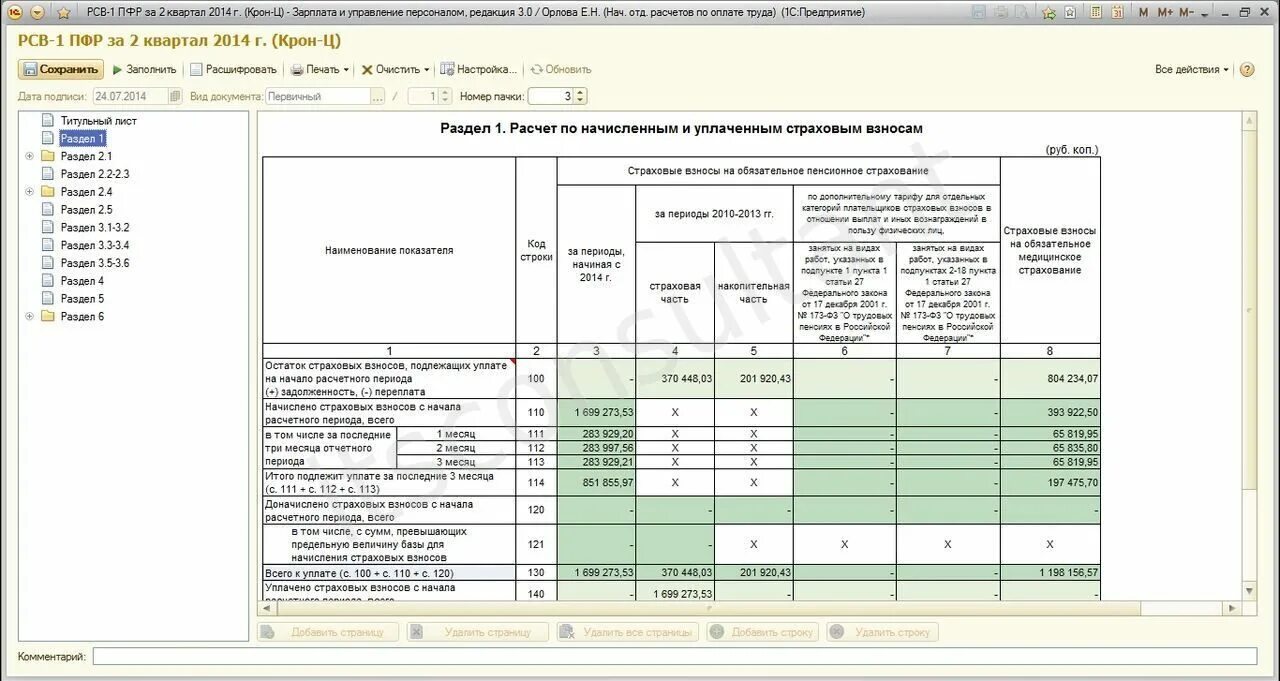Click cell 1 198 156,57 in row 130
1280x681 pixels.
[x=1050, y=572]
